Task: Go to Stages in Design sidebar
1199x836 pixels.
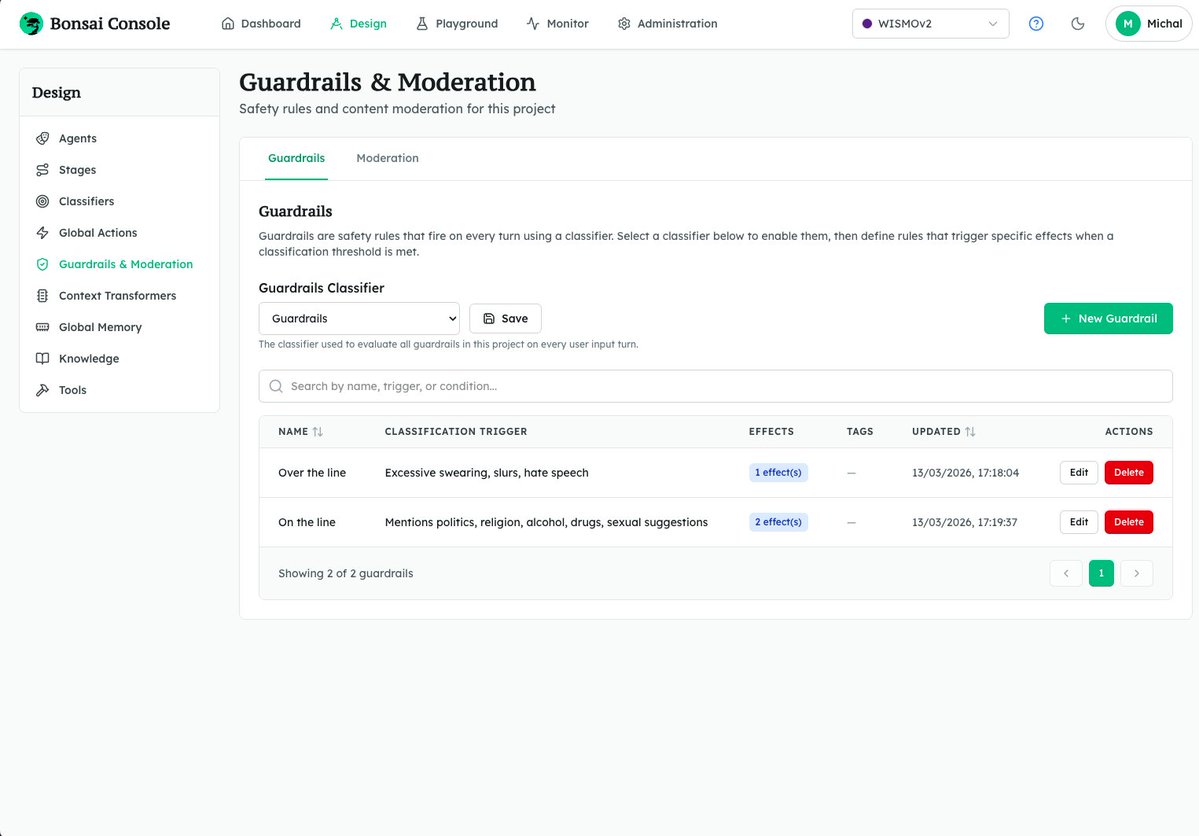Action: click(x=119, y=170)
